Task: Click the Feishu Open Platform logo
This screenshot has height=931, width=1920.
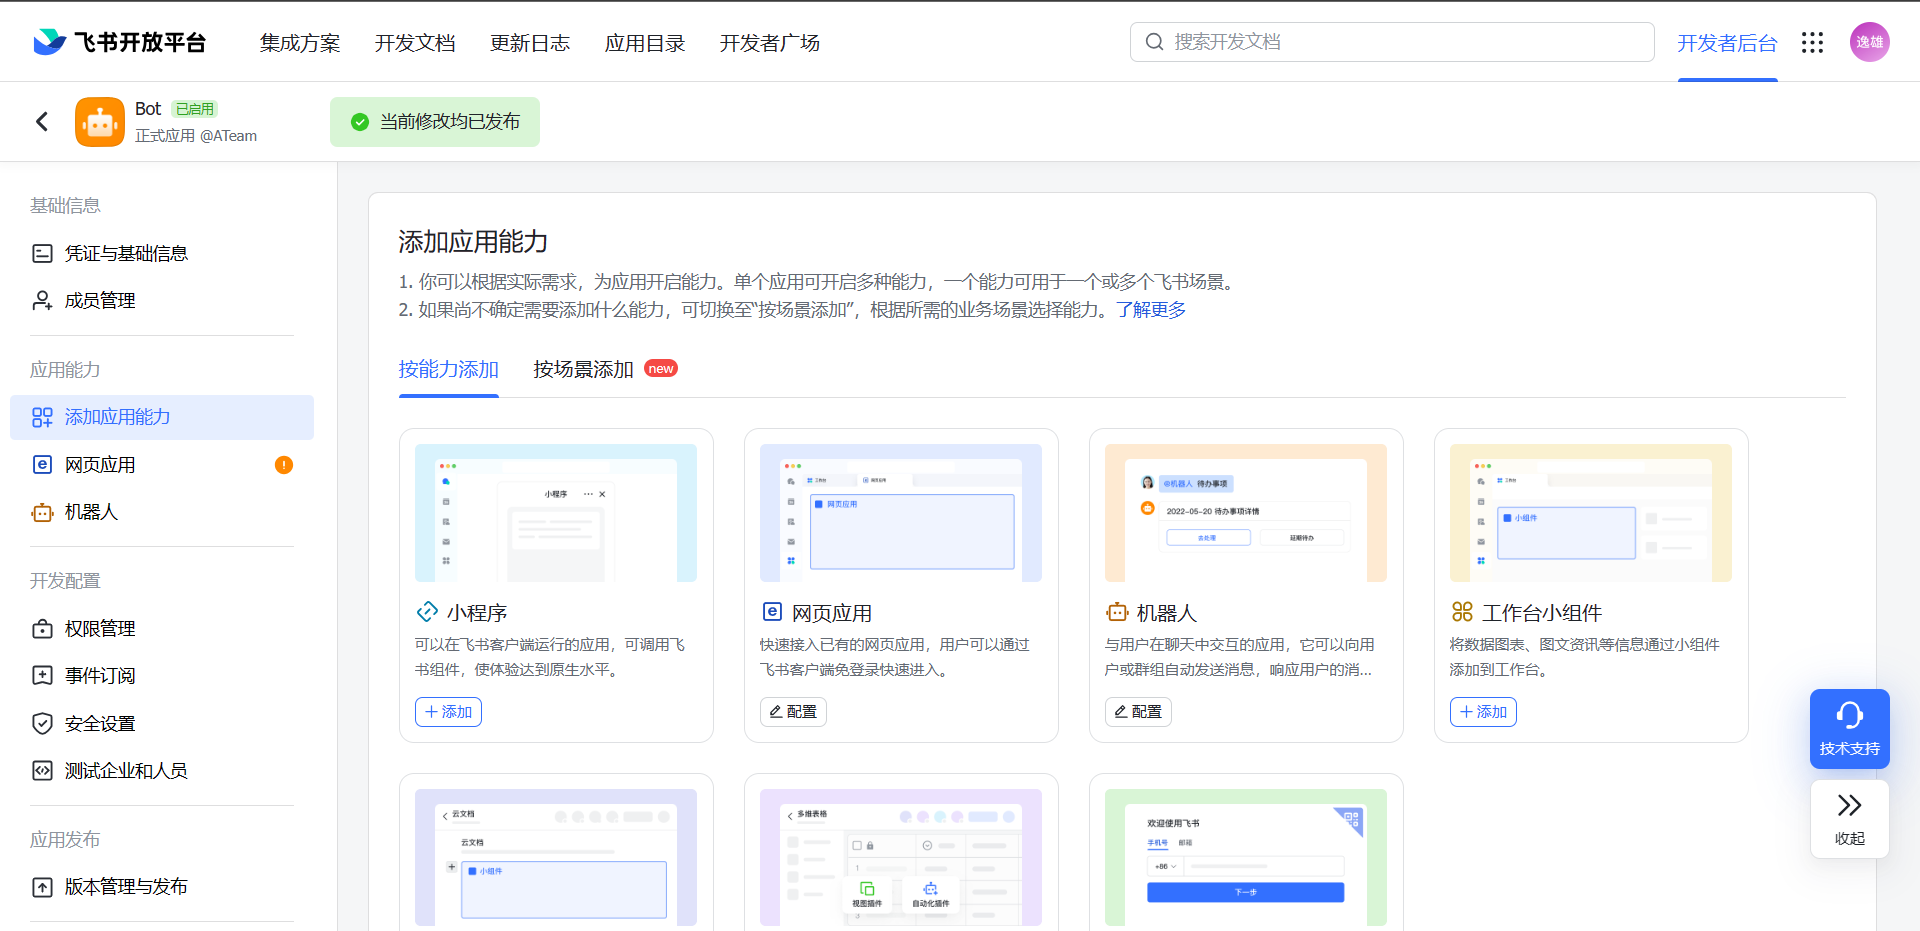Action: tap(119, 42)
